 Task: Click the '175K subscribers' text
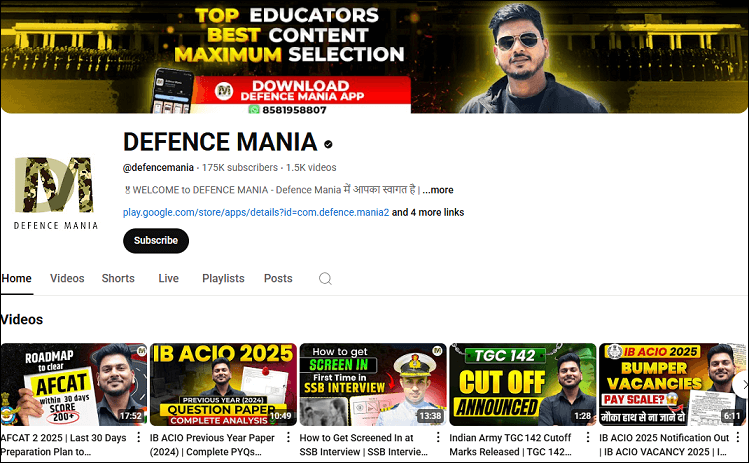point(240,168)
